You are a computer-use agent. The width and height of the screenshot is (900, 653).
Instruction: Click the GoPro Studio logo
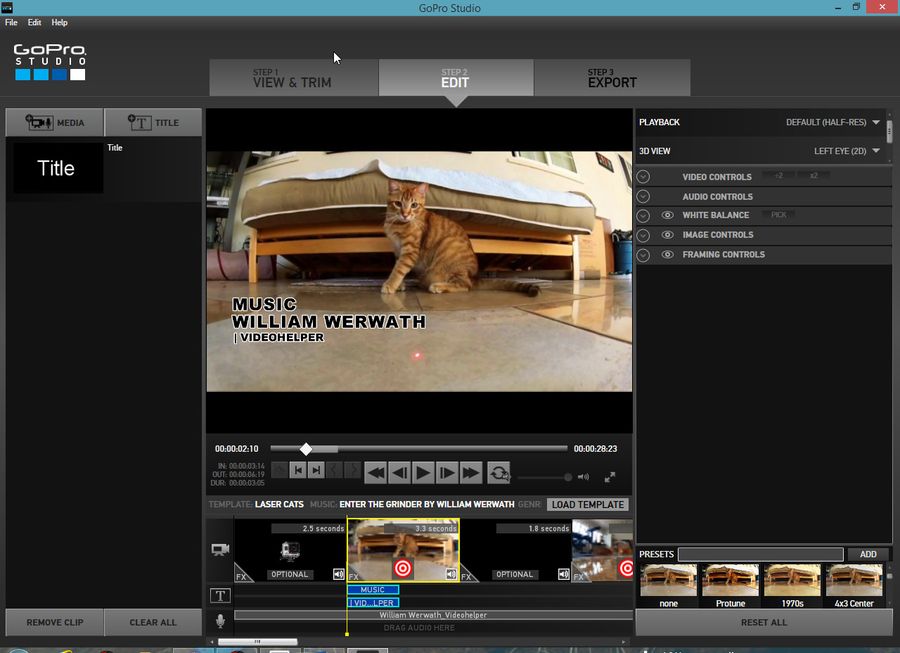click(50, 61)
